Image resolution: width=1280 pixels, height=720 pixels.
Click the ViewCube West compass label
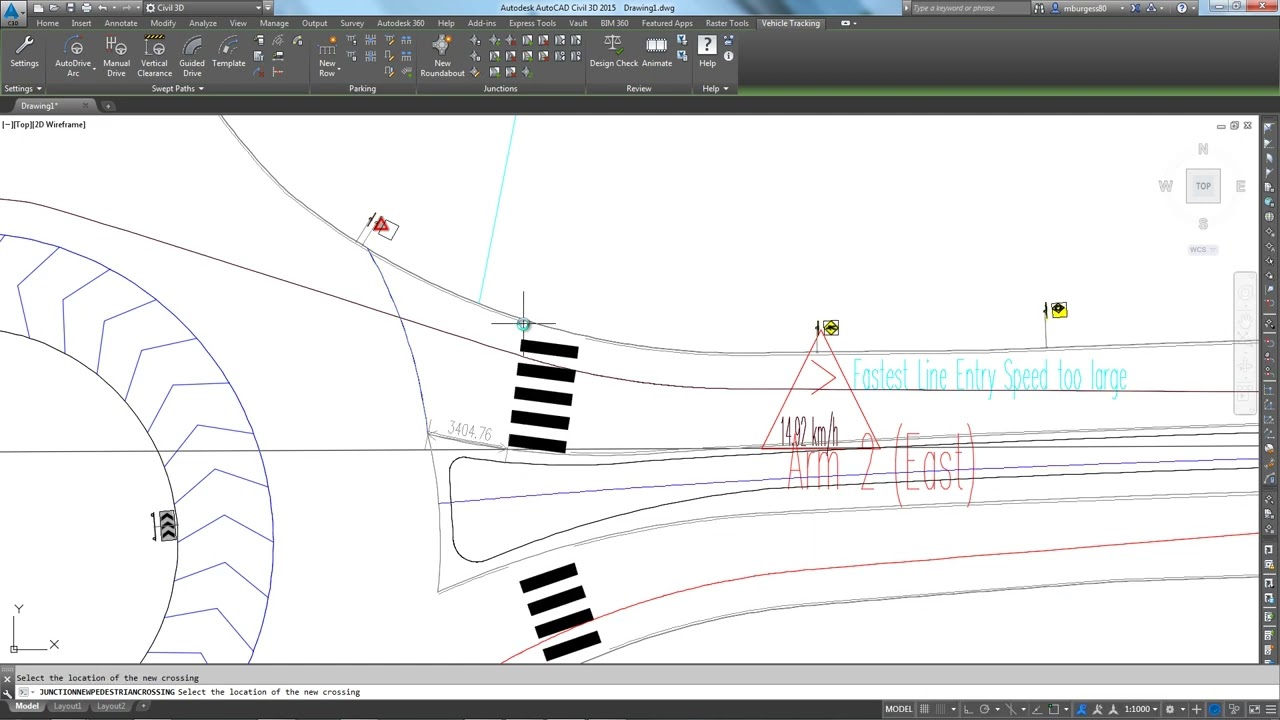point(1165,186)
